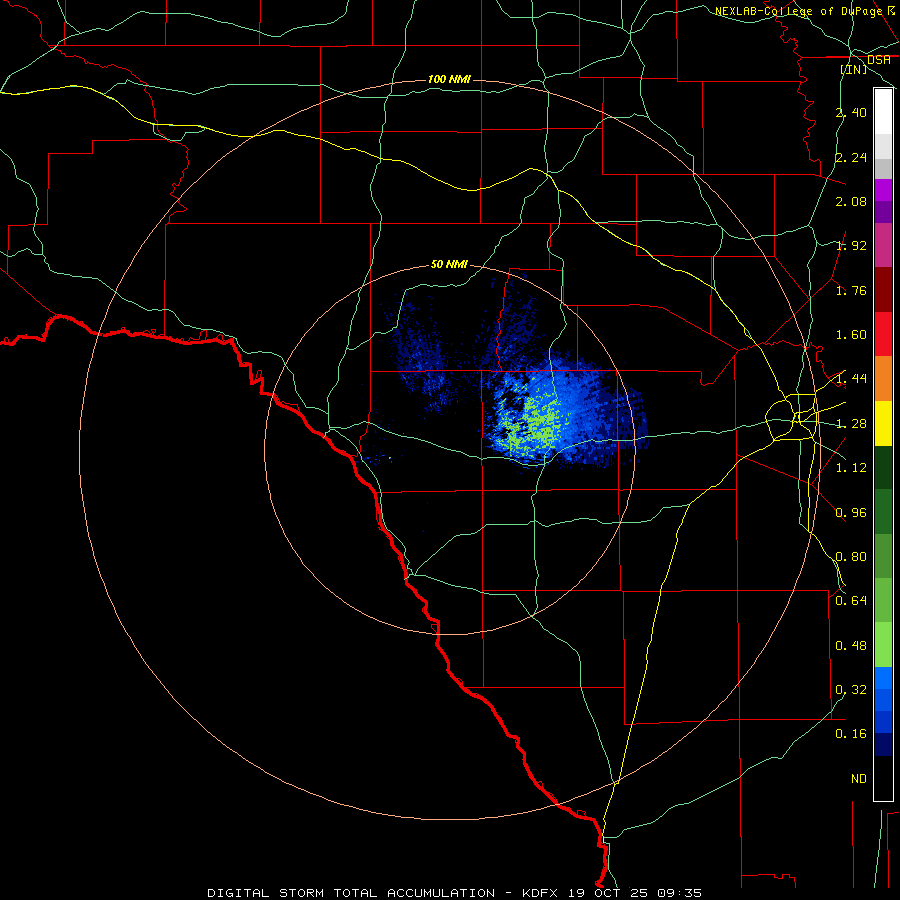Click the 0.96 legend value
This screenshot has height=900, width=900.
point(851,513)
